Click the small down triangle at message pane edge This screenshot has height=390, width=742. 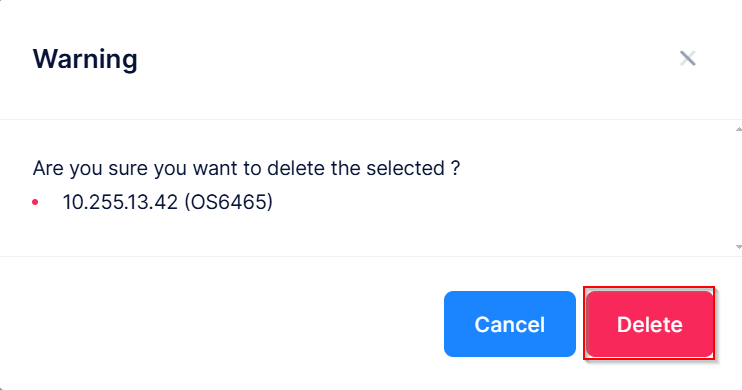(x=739, y=247)
